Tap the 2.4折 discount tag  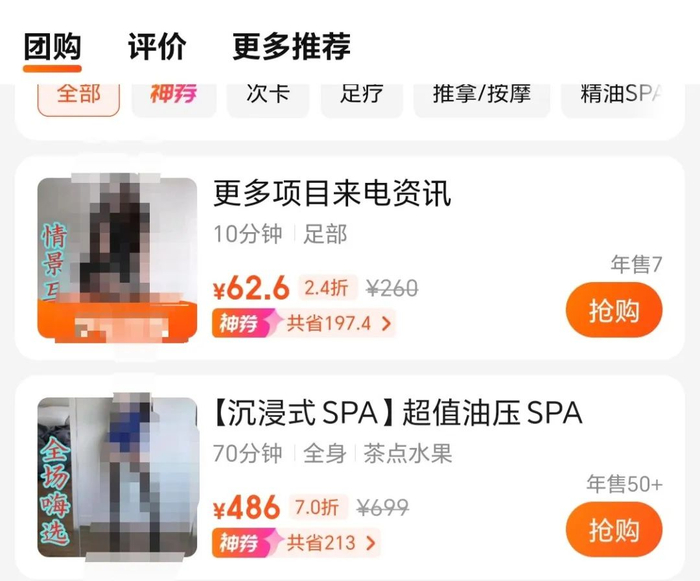coord(327,288)
